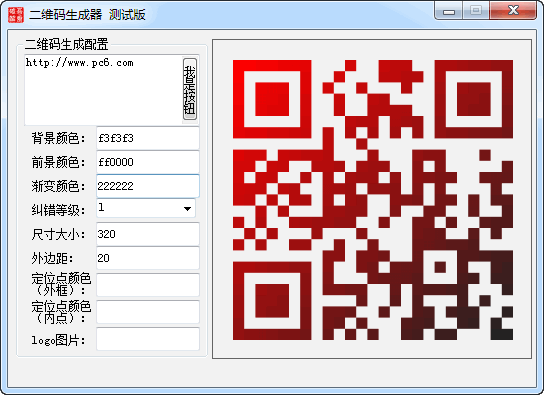Click the URL text area containing http://www.pc6.com

(x=103, y=90)
